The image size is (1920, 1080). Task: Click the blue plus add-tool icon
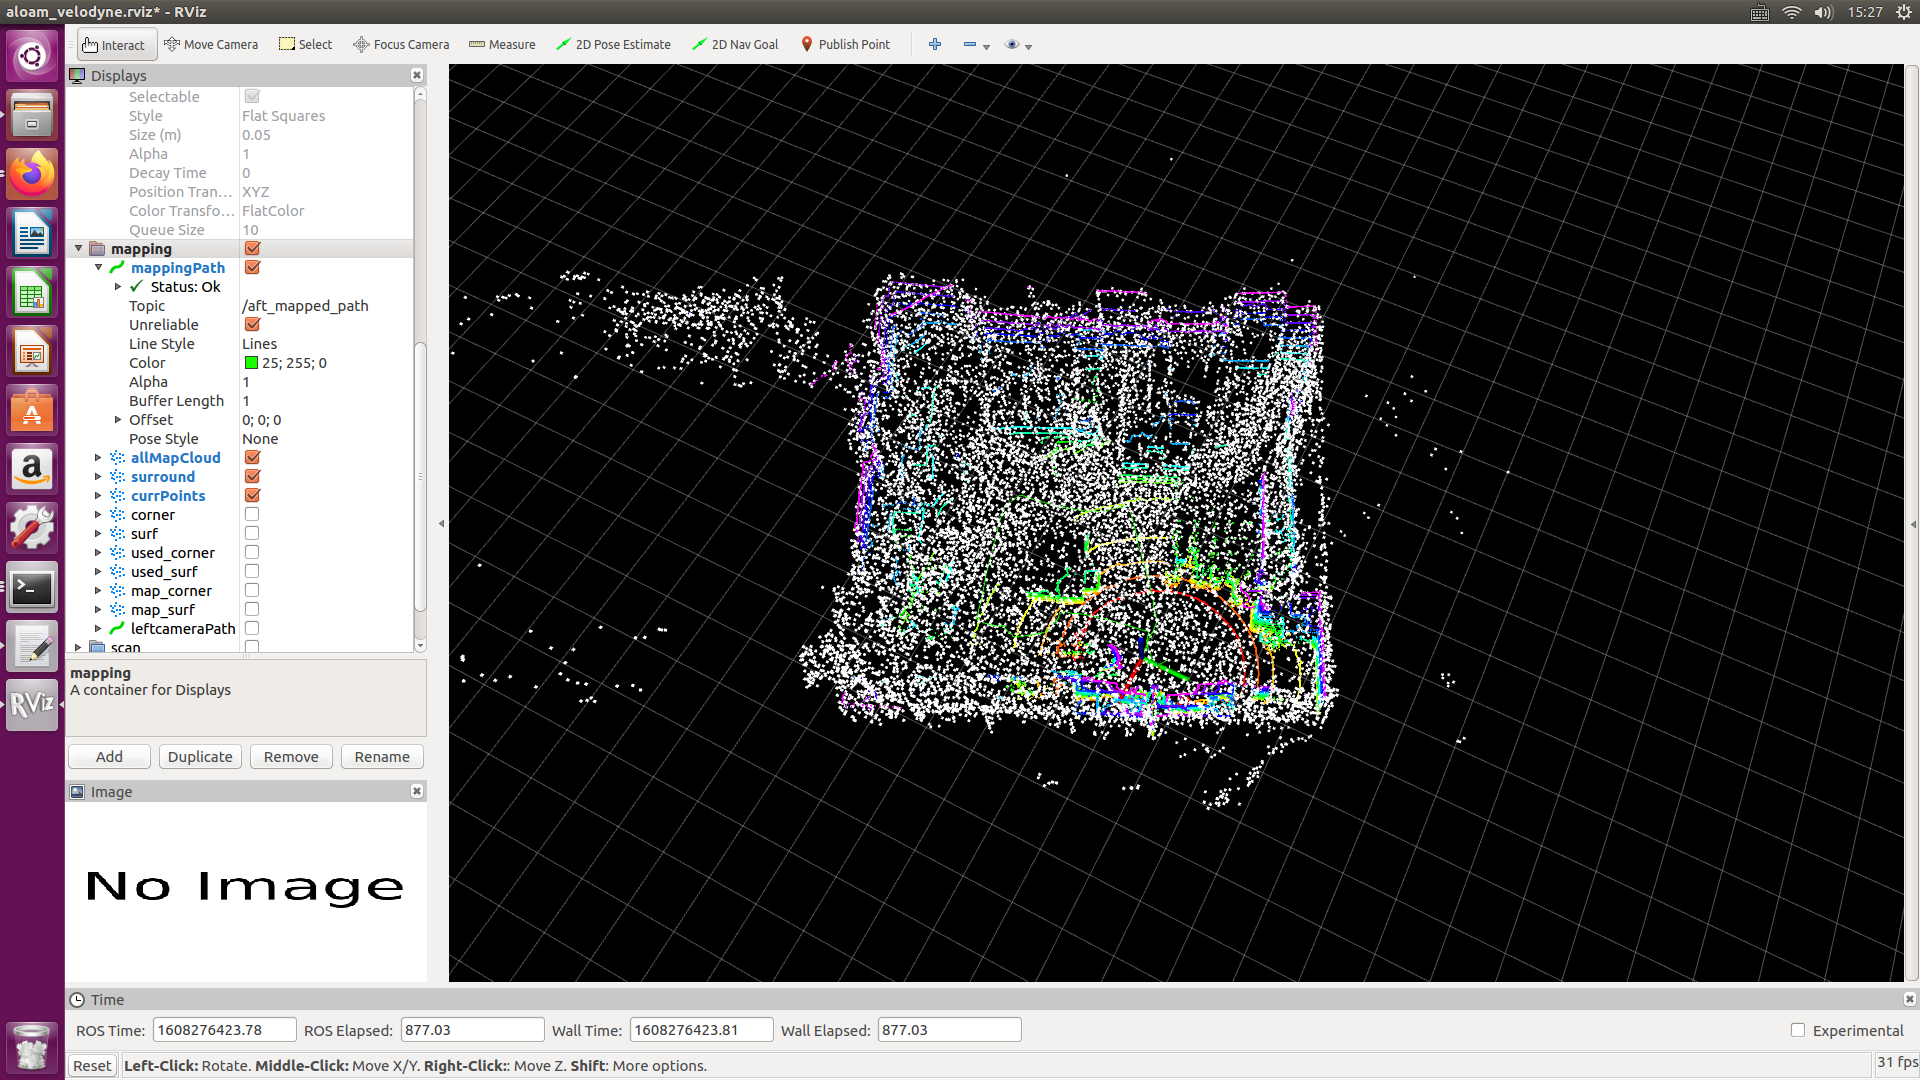pyautogui.click(x=935, y=44)
